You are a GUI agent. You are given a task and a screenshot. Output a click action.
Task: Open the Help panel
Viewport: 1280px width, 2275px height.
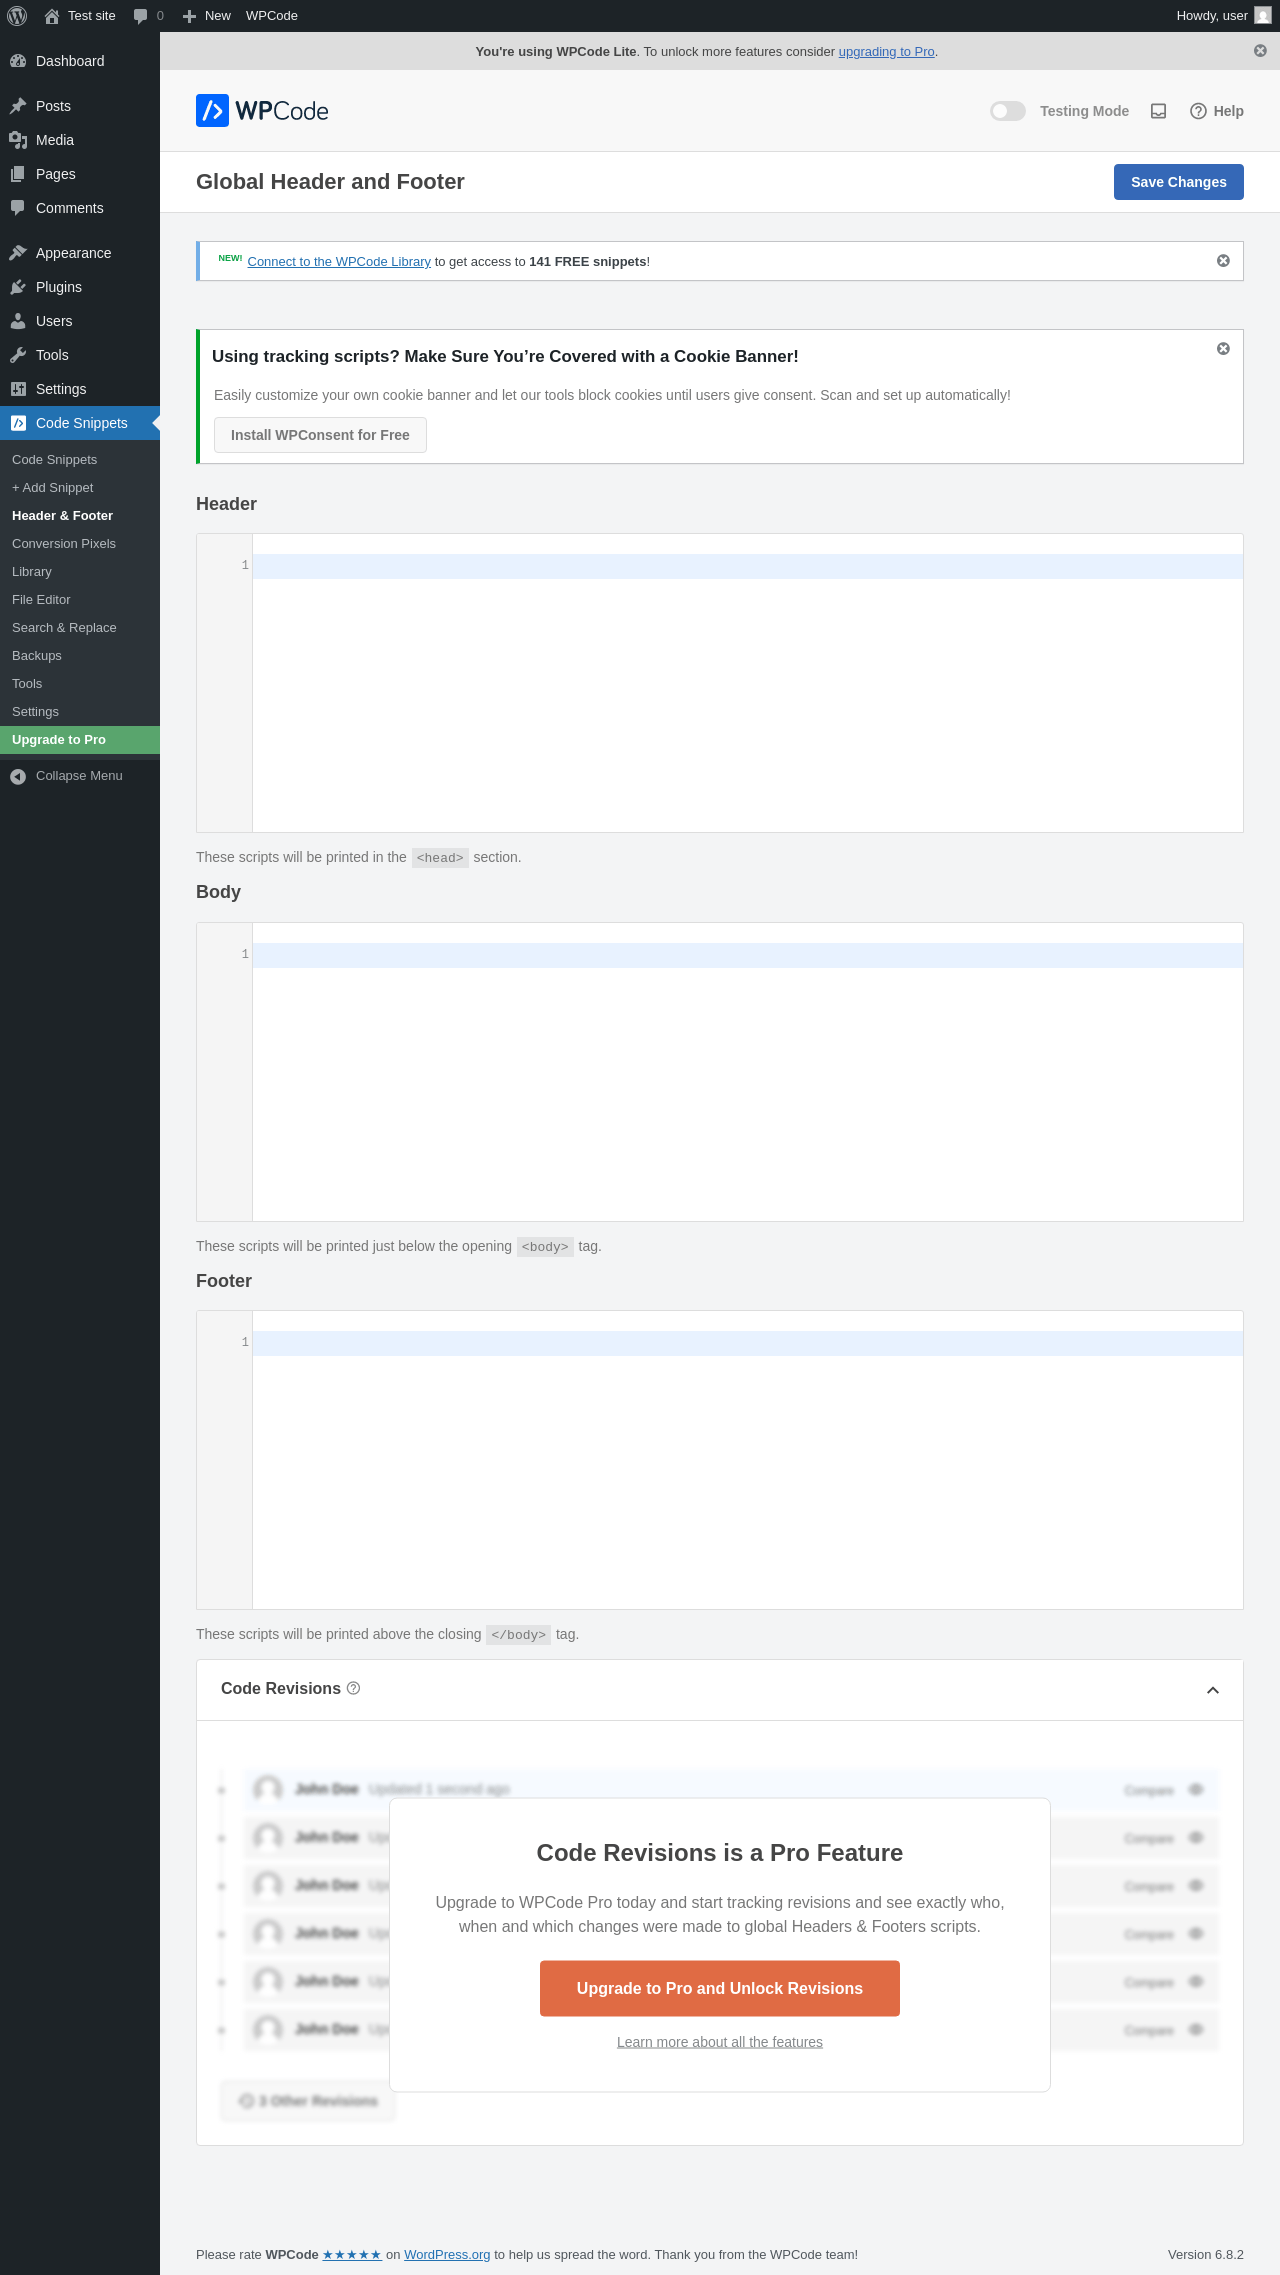1217,111
